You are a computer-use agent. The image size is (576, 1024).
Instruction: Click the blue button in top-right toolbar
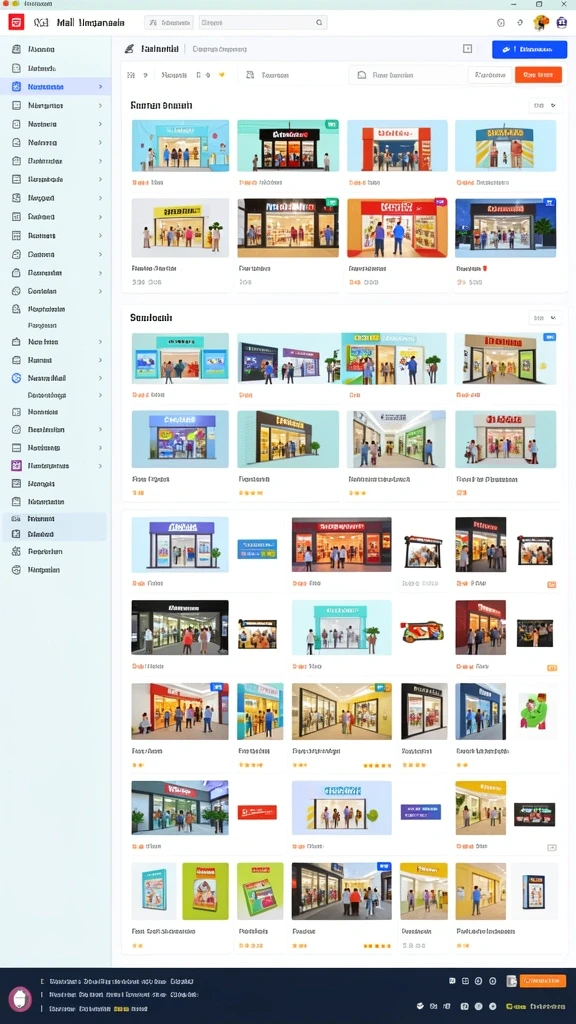click(x=530, y=49)
